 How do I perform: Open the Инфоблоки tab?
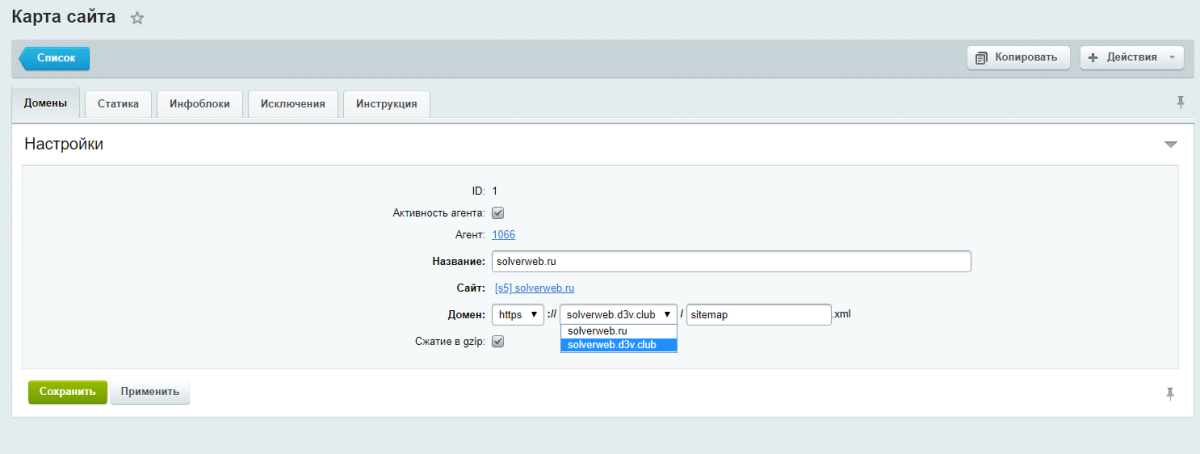click(199, 104)
